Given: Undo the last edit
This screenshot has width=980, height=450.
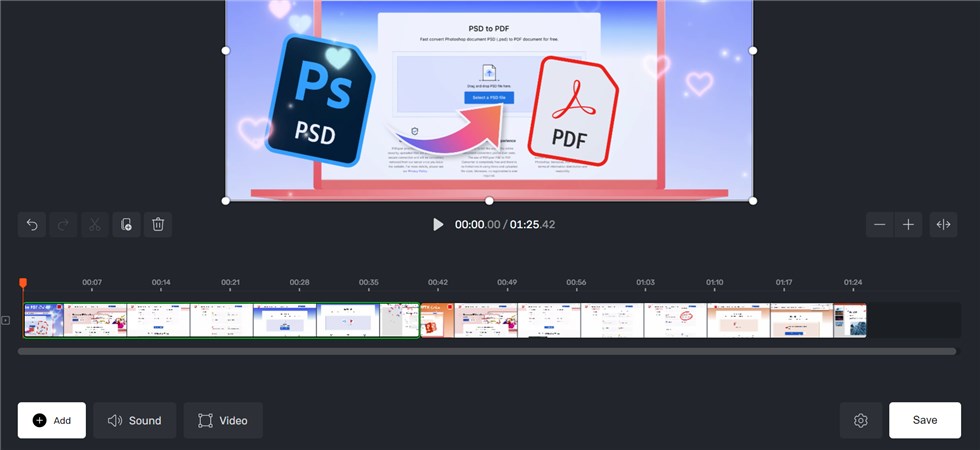Looking at the screenshot, I should [32, 225].
